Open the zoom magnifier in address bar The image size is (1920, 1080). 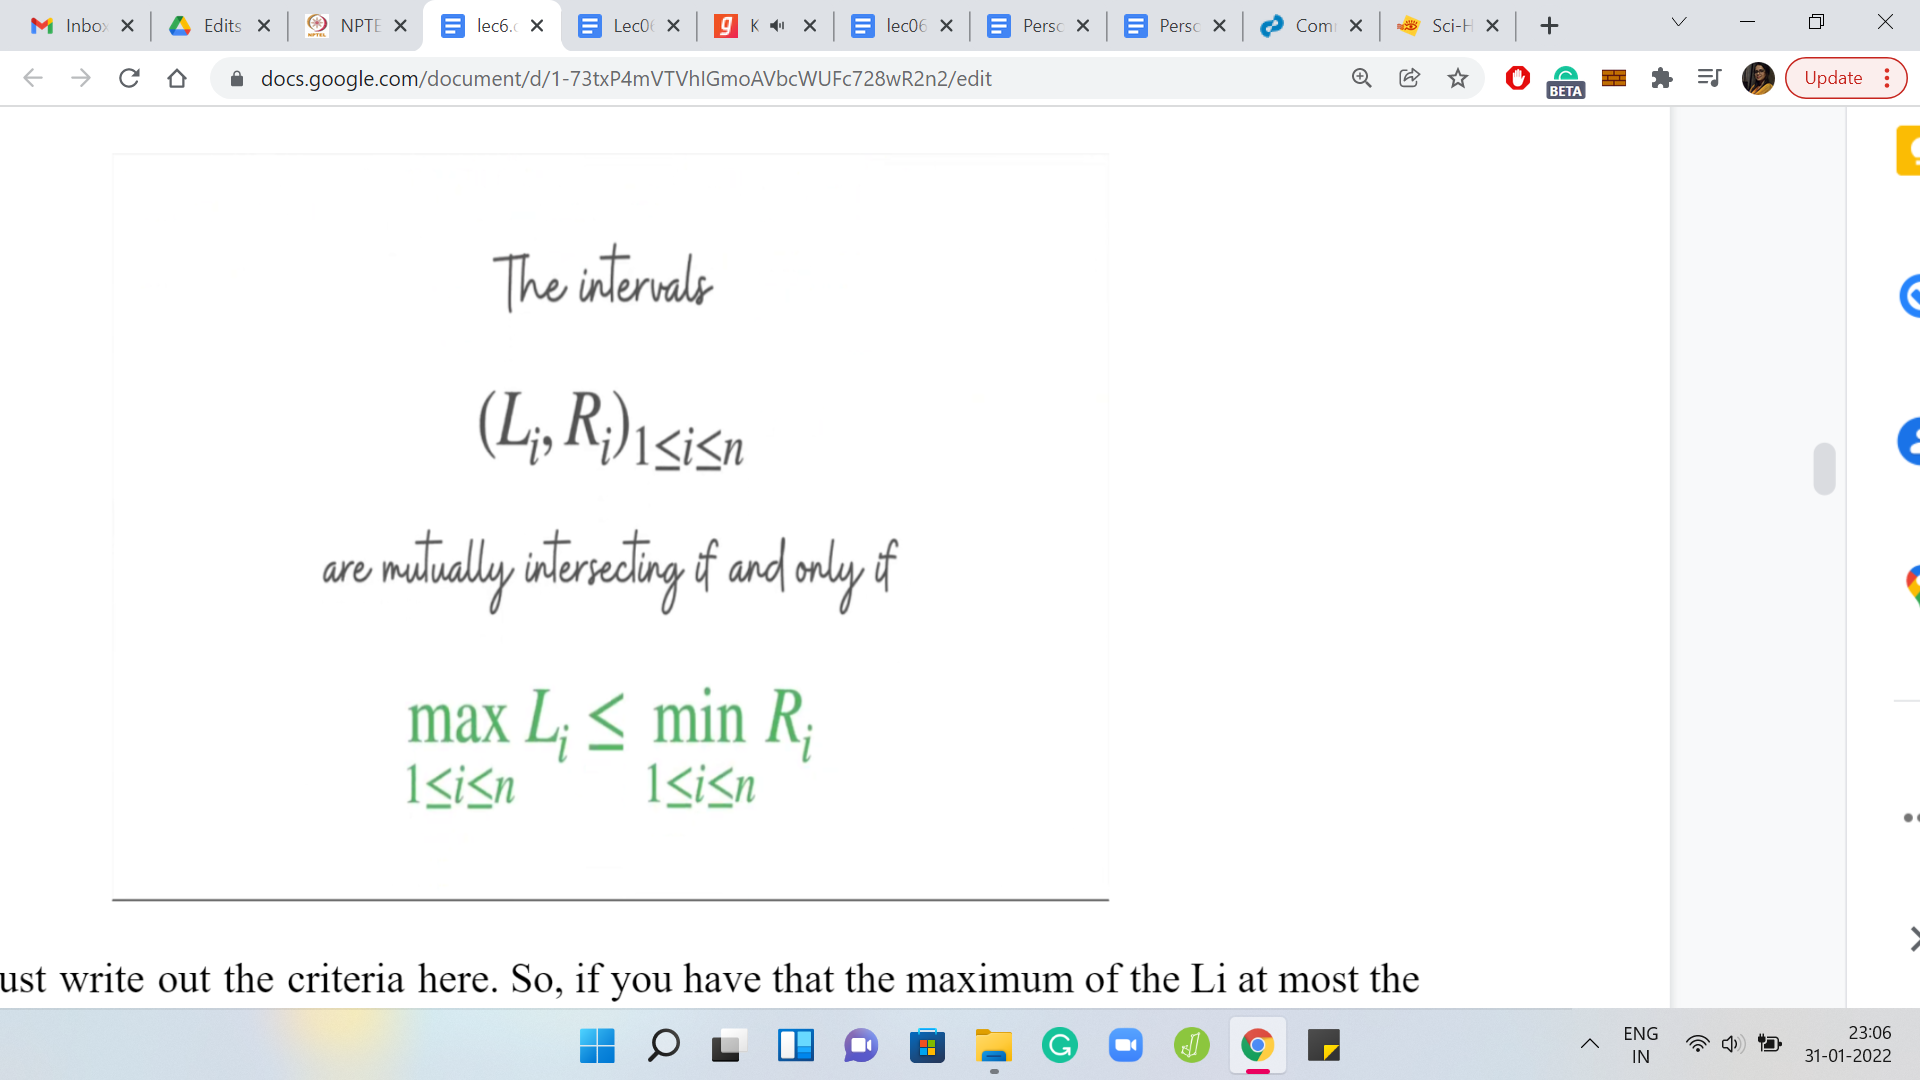pos(1361,78)
